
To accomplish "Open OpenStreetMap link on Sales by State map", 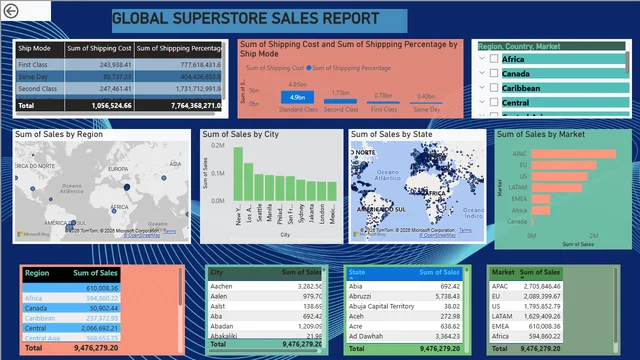I will tap(437, 235).
